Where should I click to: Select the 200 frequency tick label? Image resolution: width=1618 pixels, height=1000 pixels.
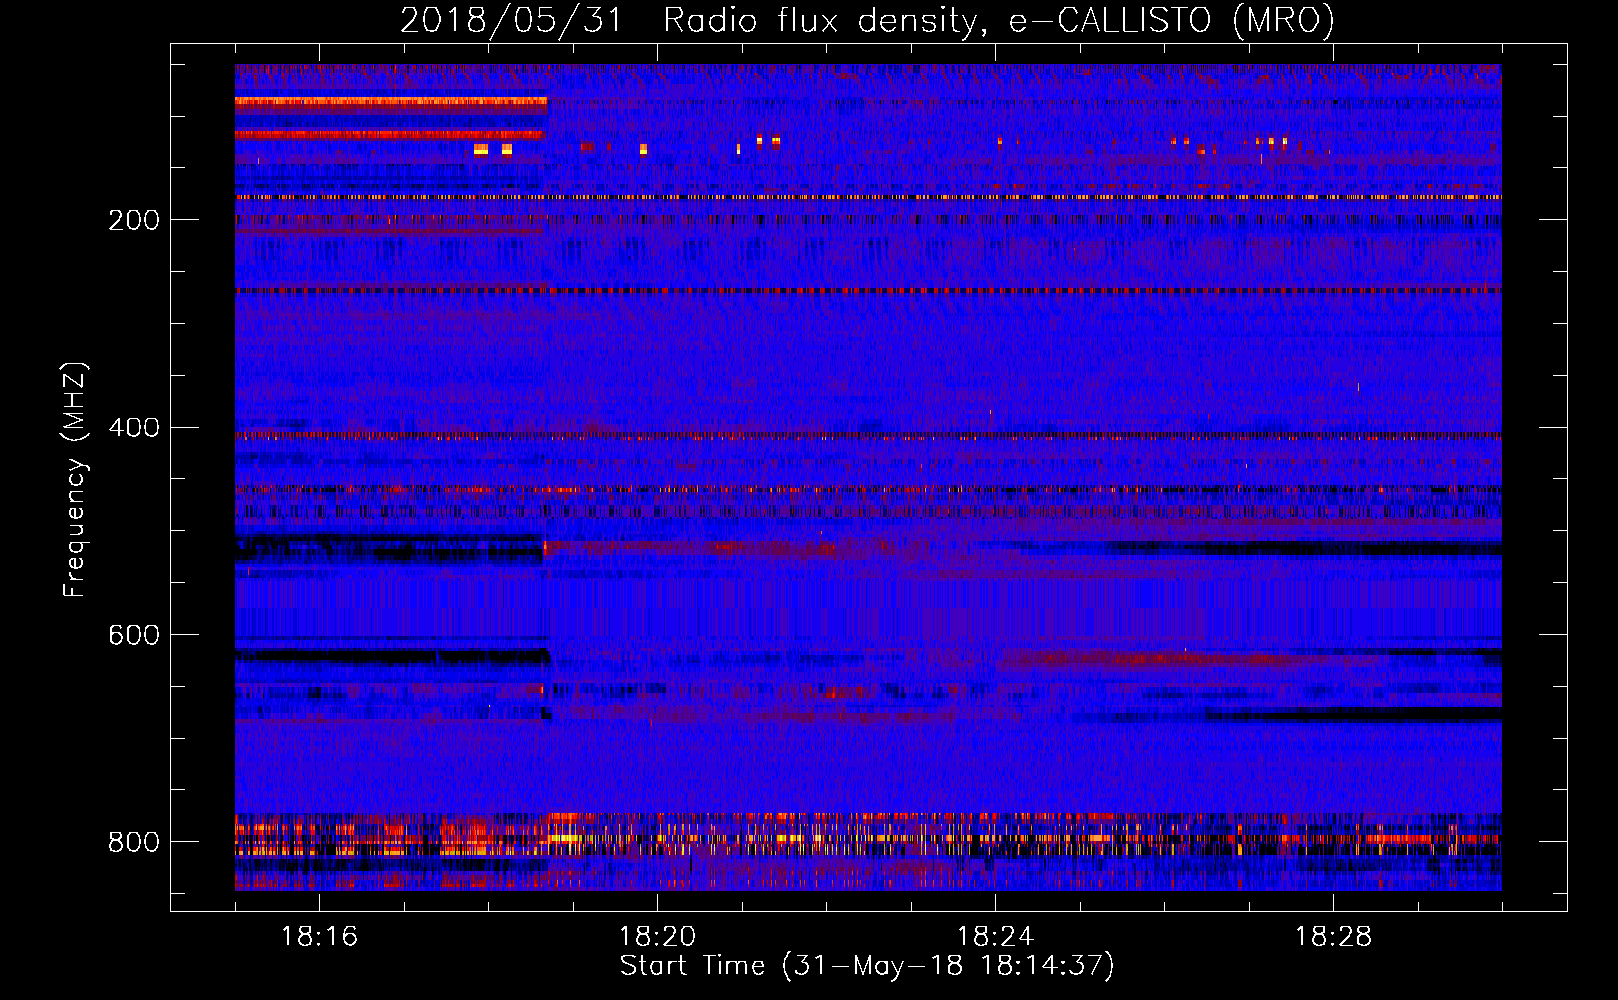click(134, 220)
